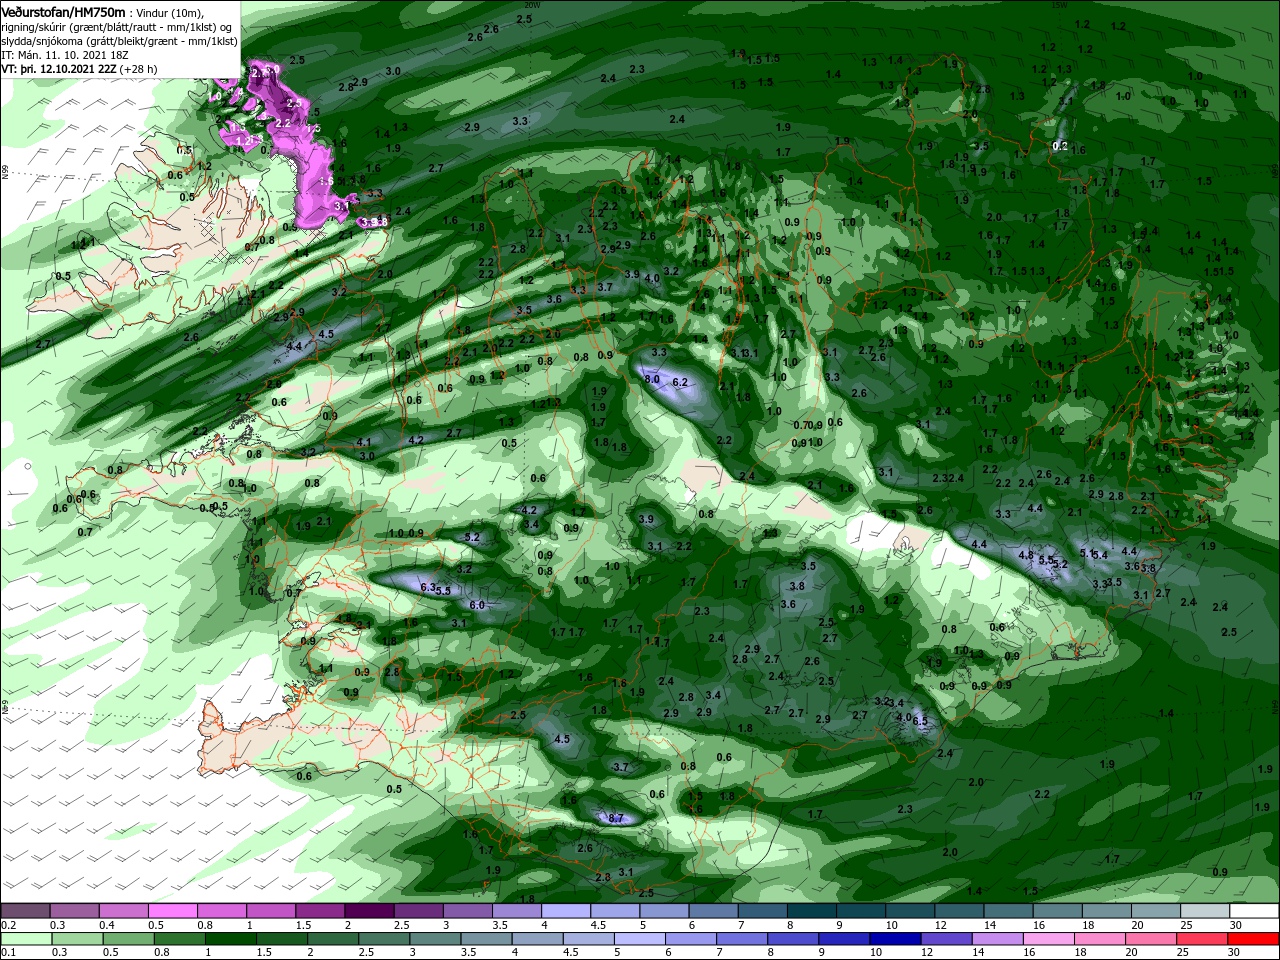Click the 6.3 precipitation value on map
The image size is (1280, 960).
(x=429, y=587)
